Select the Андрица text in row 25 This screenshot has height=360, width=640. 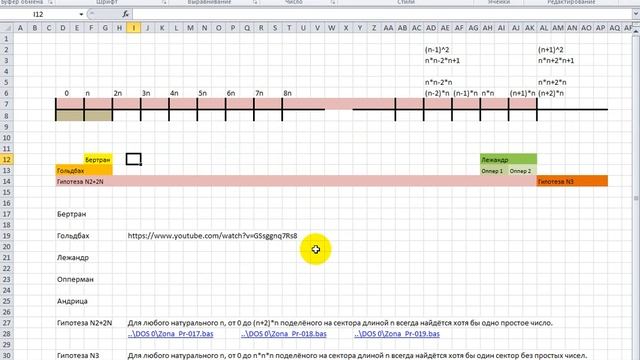coord(72,301)
